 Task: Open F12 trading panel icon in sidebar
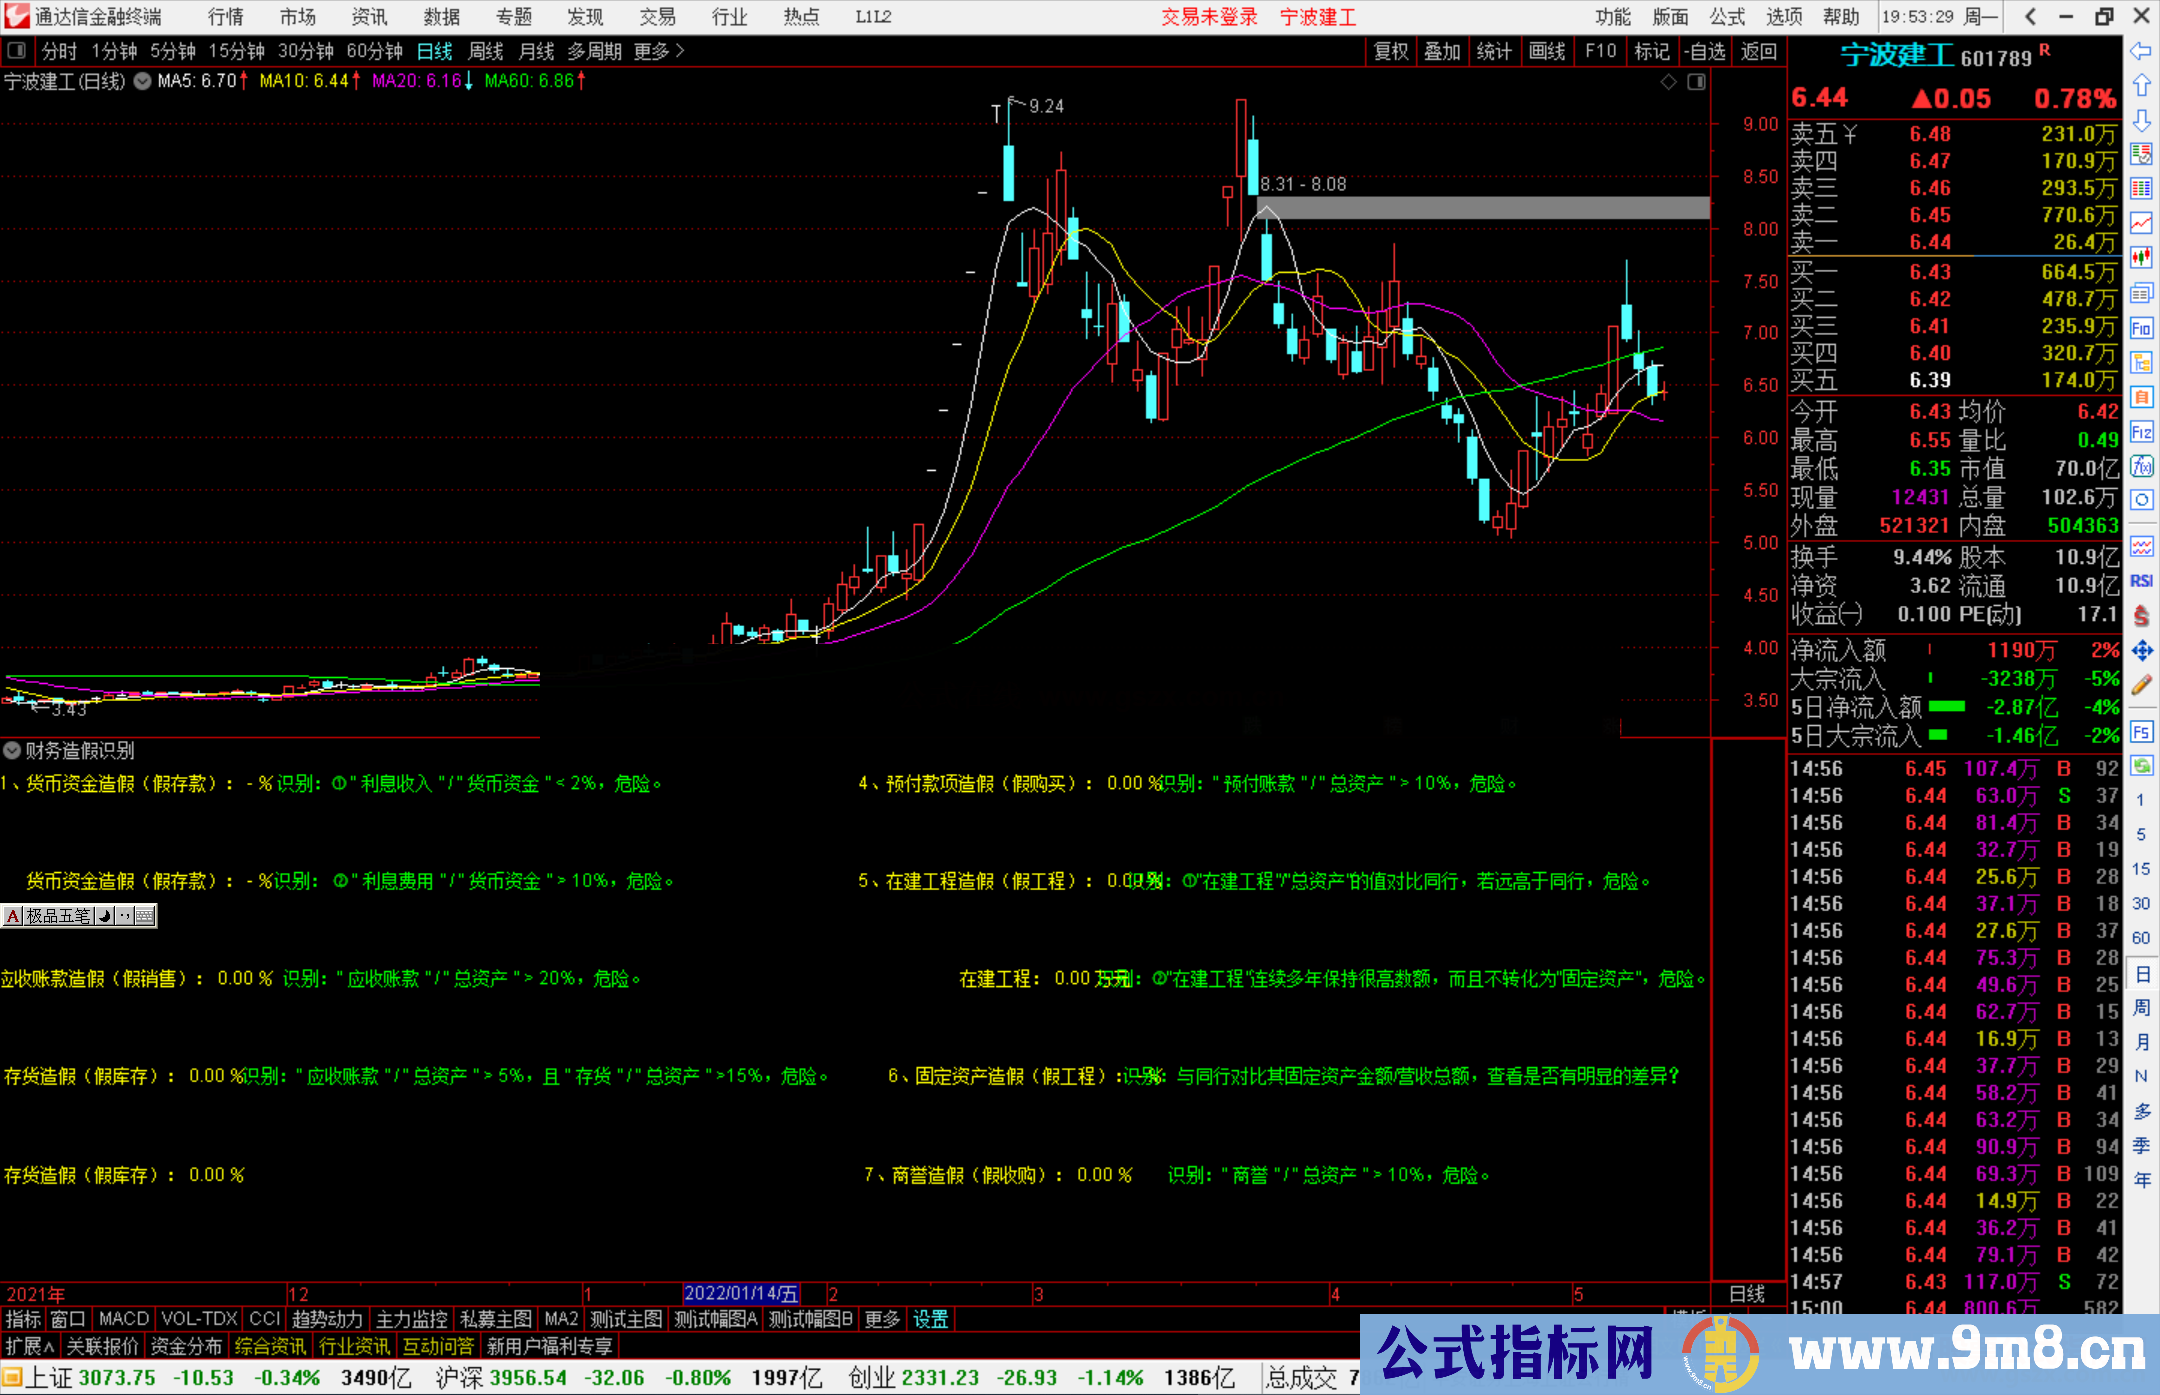click(x=2142, y=432)
